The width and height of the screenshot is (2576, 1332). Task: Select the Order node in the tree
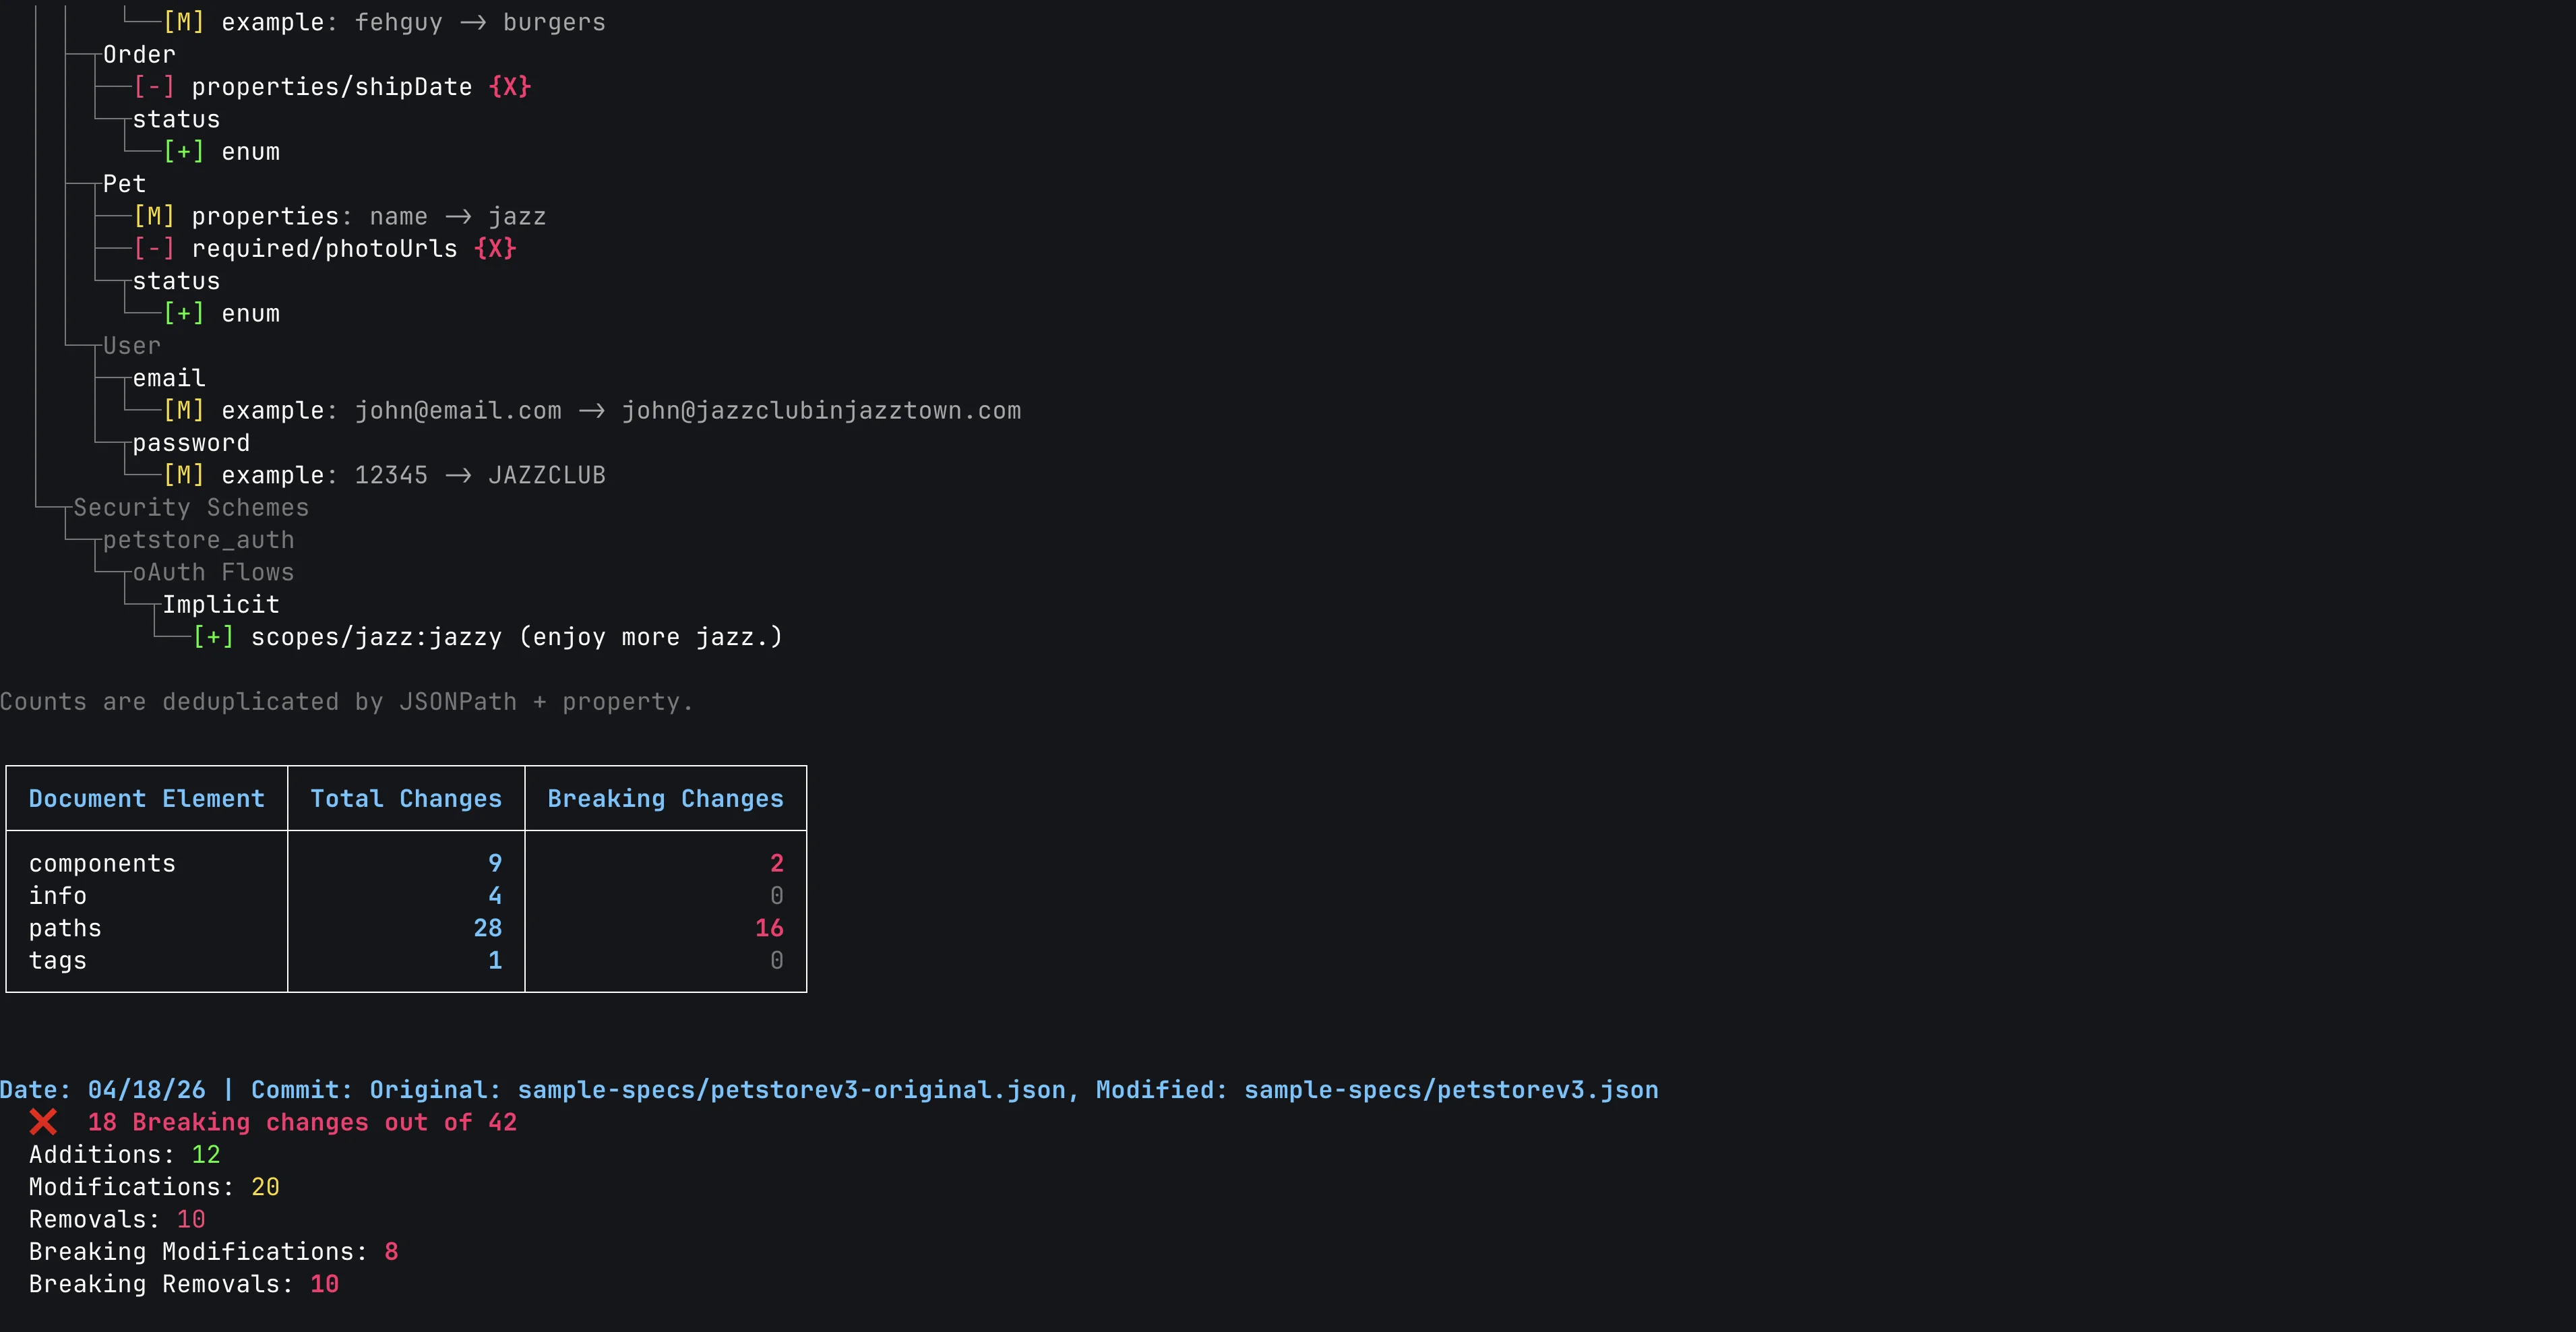point(139,55)
